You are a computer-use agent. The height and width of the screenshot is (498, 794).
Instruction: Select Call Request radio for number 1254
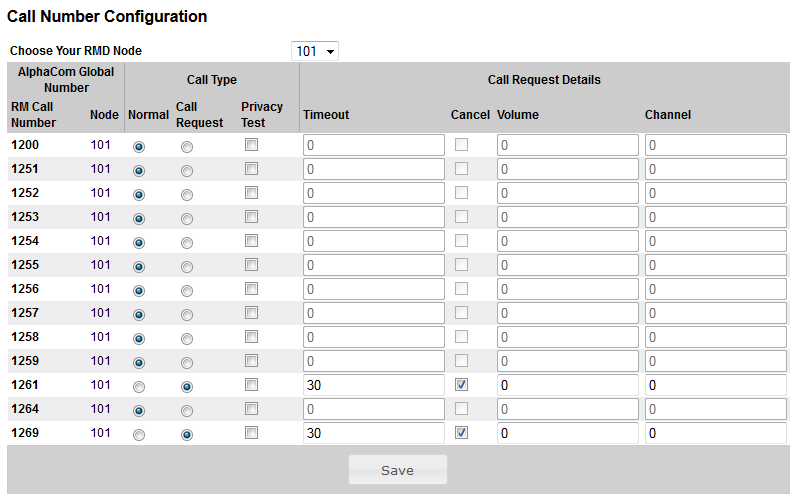pos(187,242)
